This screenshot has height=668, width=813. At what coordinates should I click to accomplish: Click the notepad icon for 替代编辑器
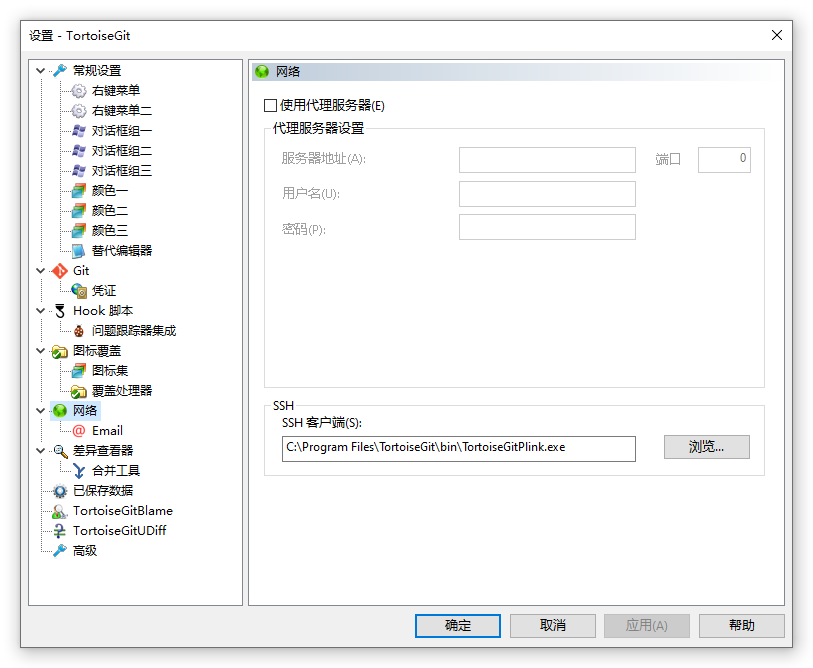[x=79, y=251]
